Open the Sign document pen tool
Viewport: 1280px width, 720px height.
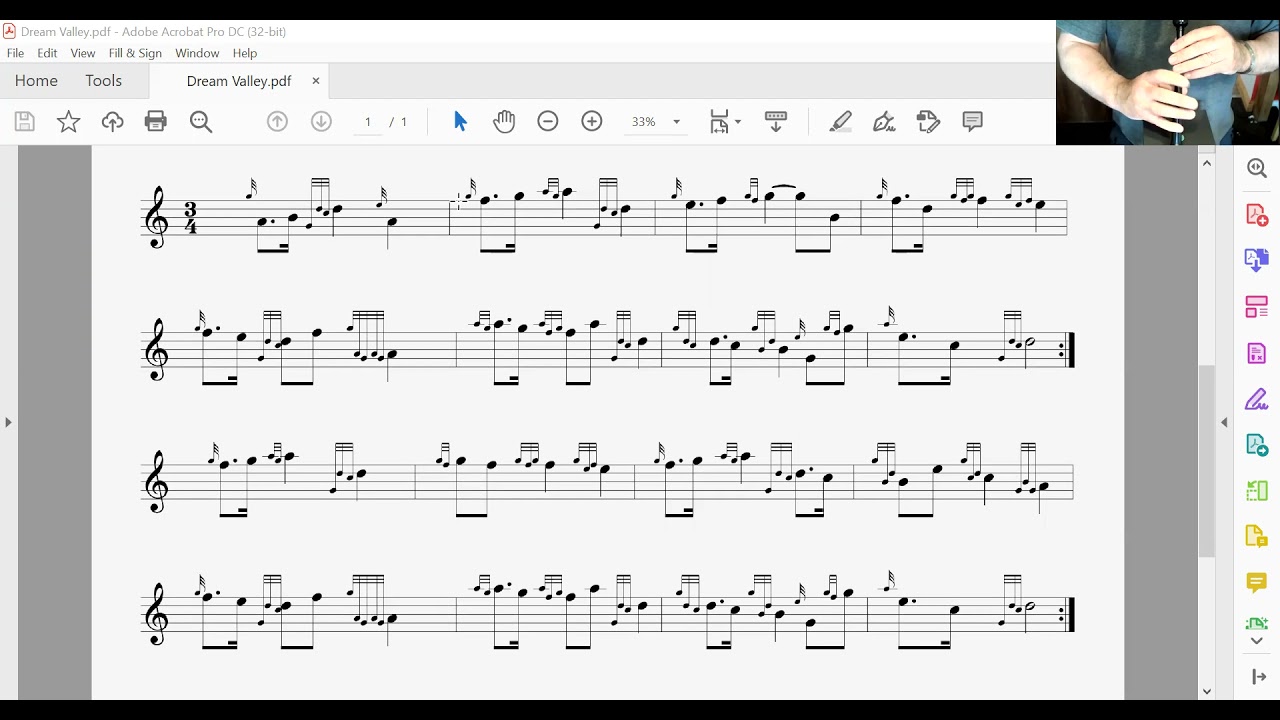(884, 122)
